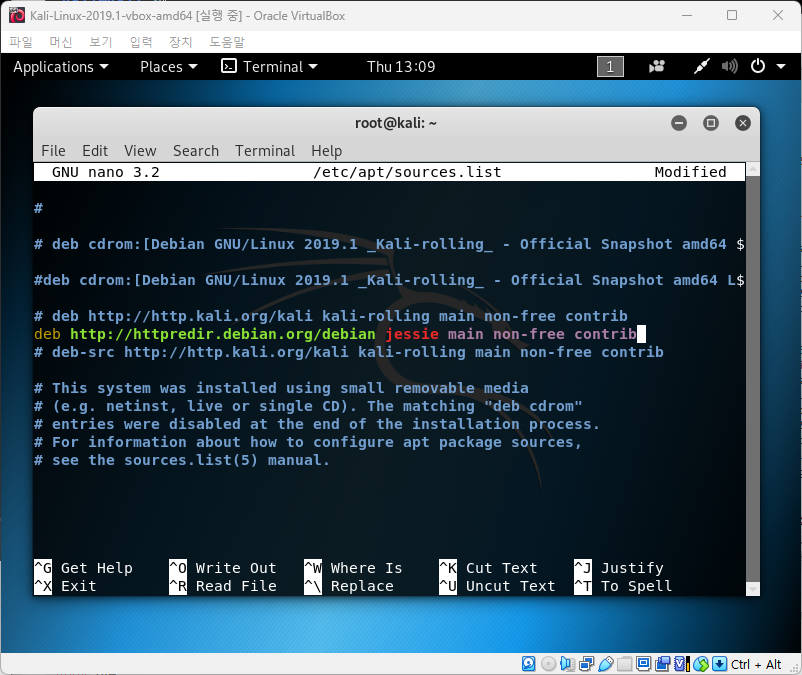
Task: Close the root@kali terminal window
Action: click(x=743, y=123)
